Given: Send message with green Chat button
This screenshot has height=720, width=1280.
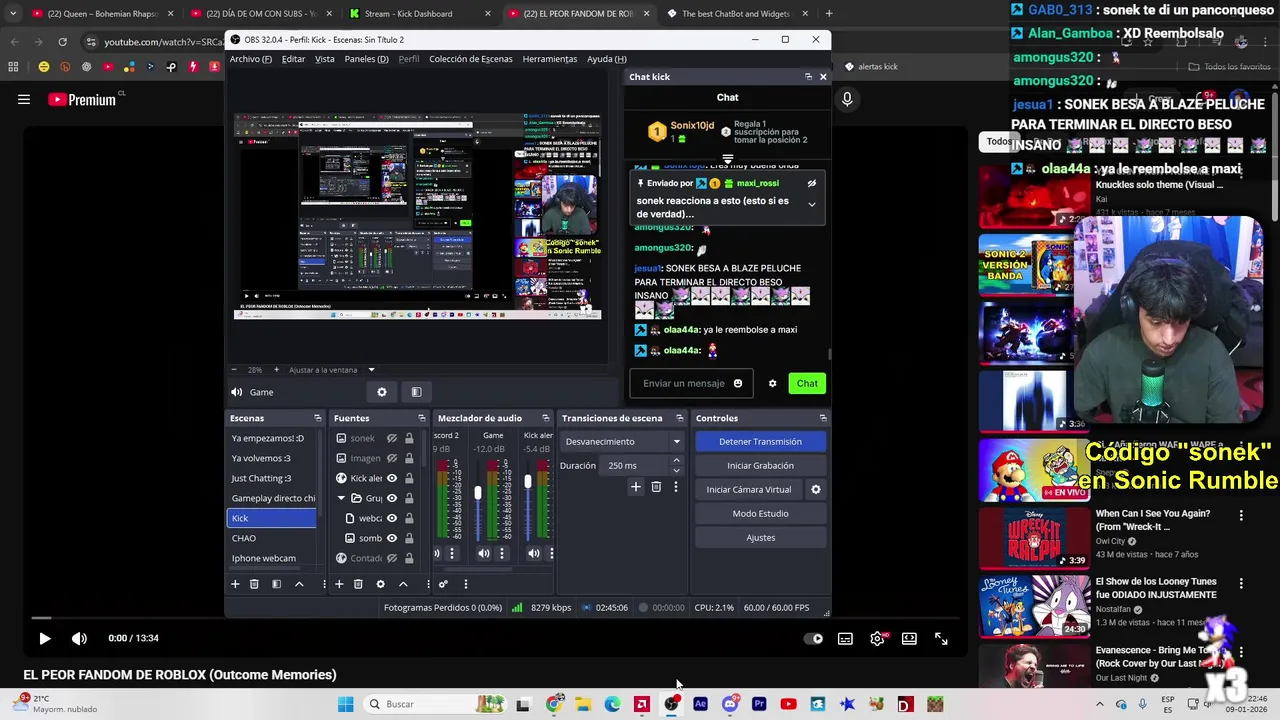Looking at the screenshot, I should pos(807,383).
